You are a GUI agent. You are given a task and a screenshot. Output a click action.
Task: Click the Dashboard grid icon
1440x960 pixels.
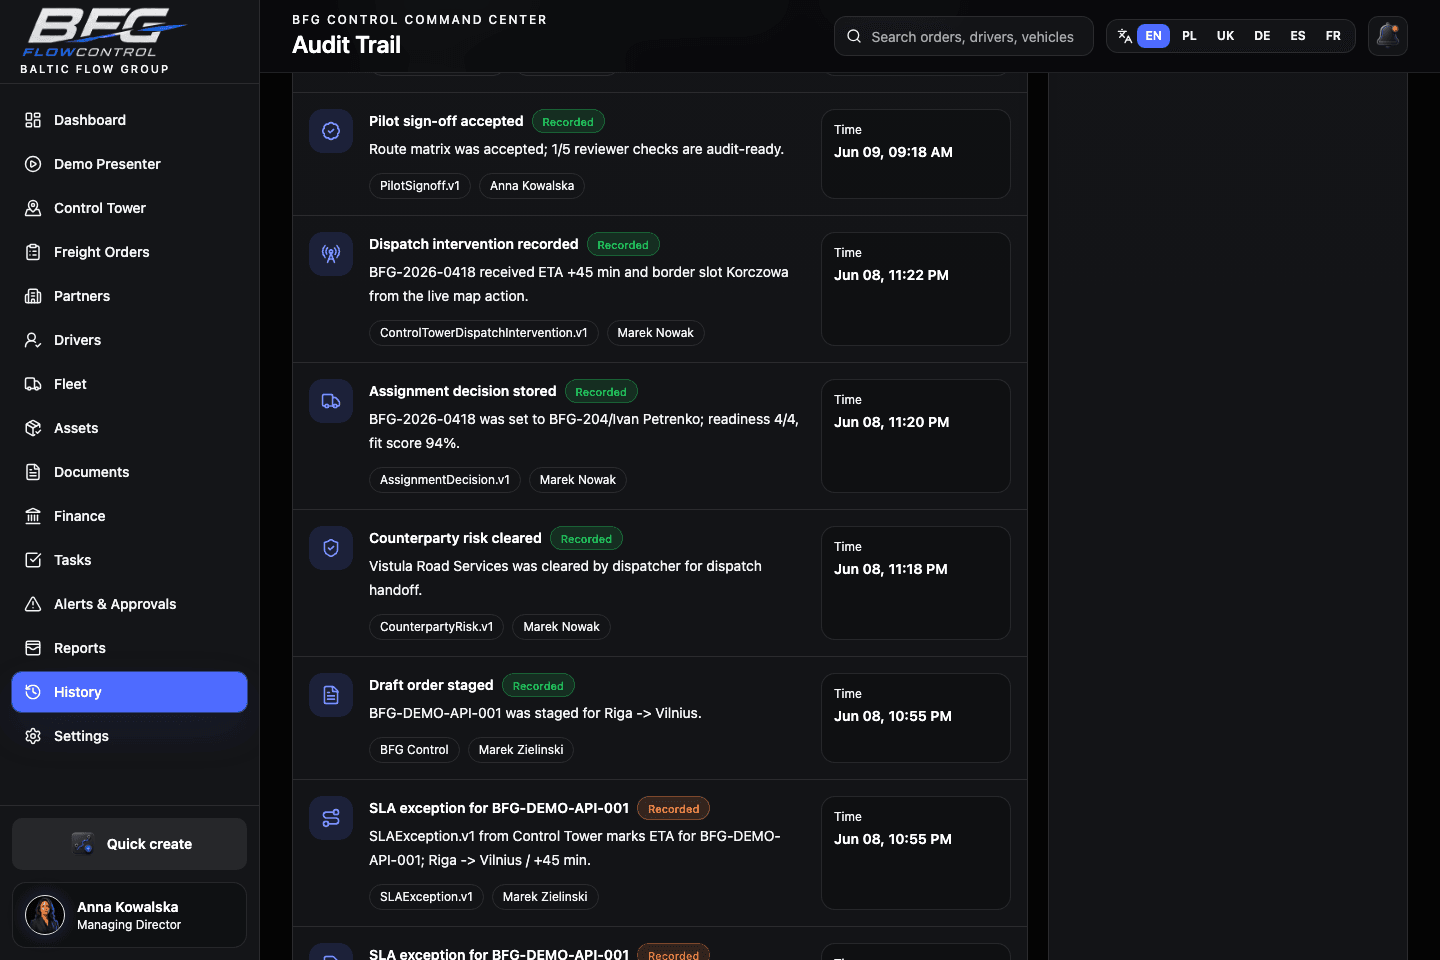coord(33,120)
